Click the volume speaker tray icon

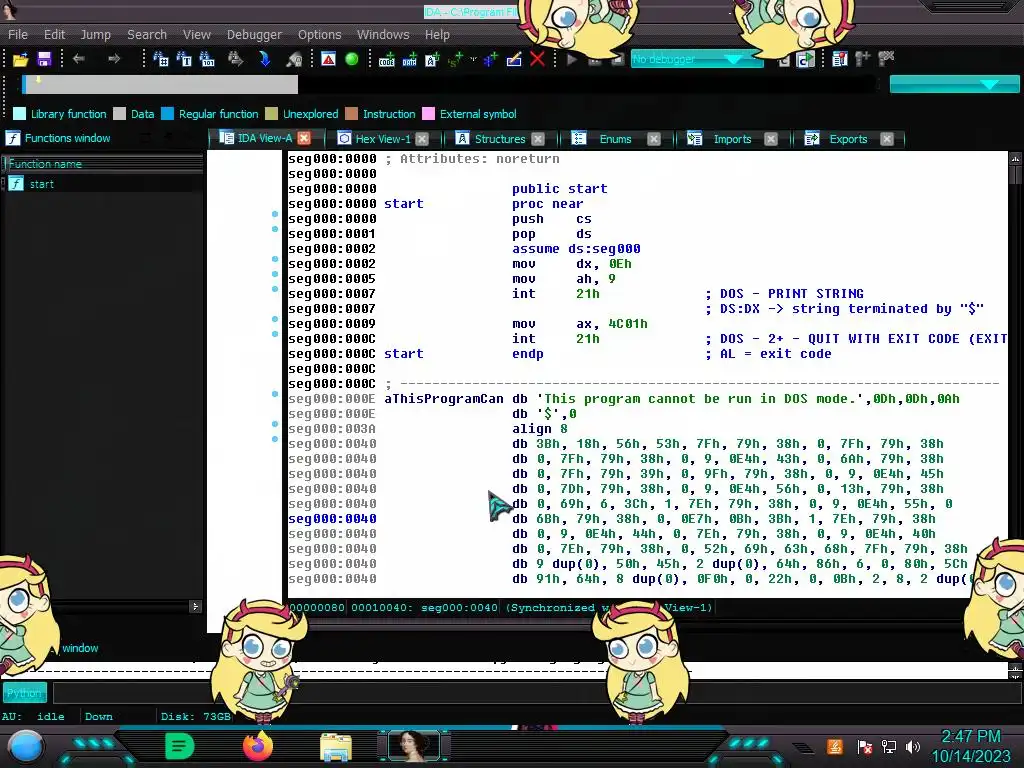click(913, 746)
